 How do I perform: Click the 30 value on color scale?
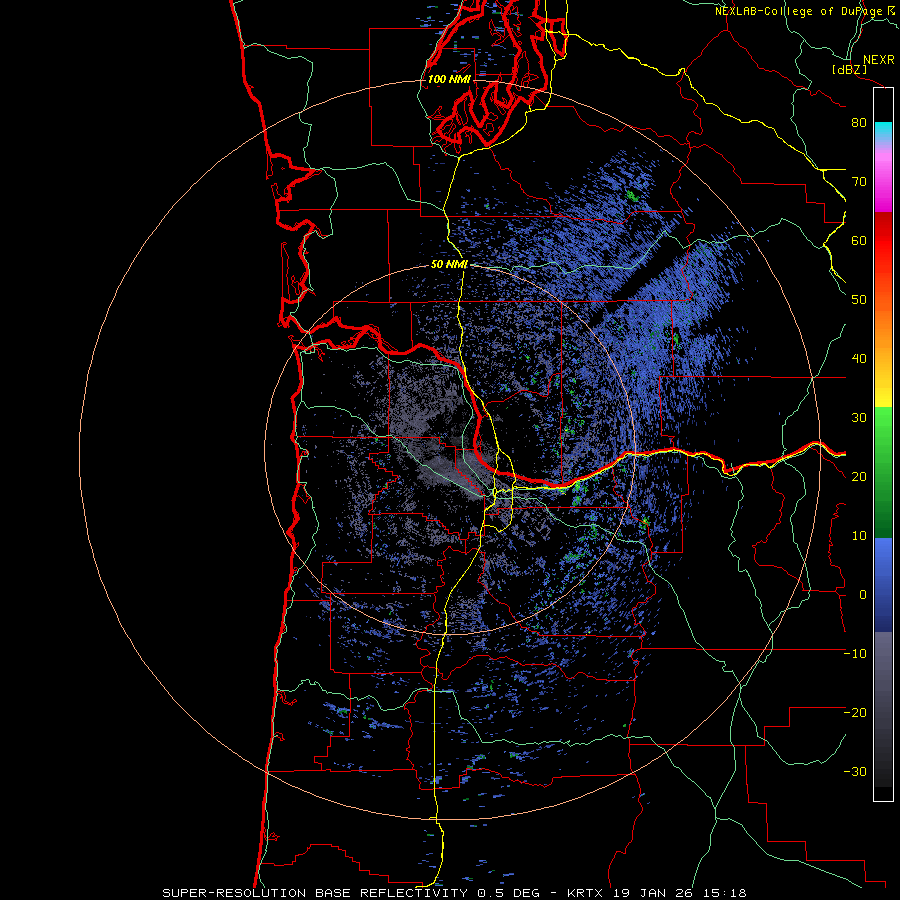click(x=859, y=417)
